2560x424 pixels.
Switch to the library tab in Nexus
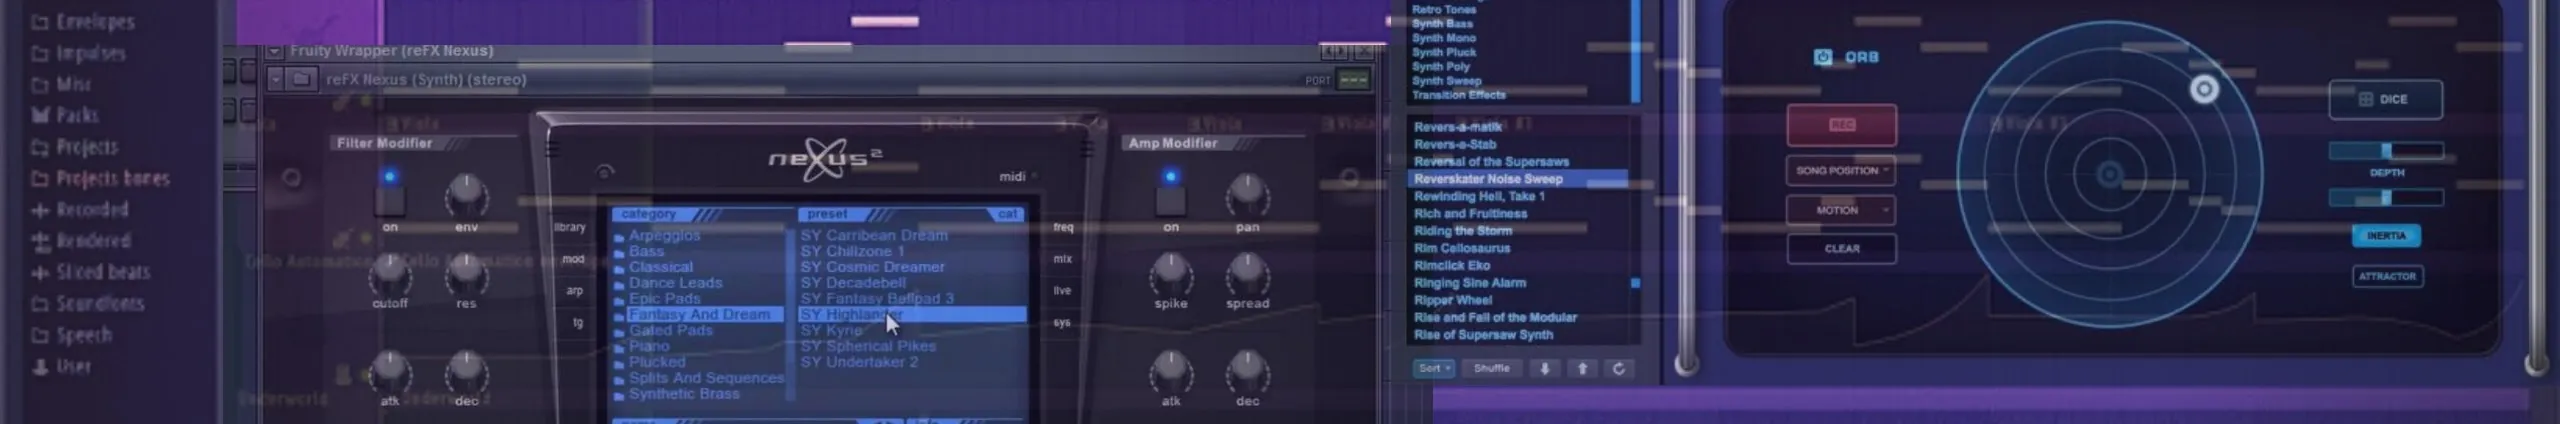tap(570, 227)
